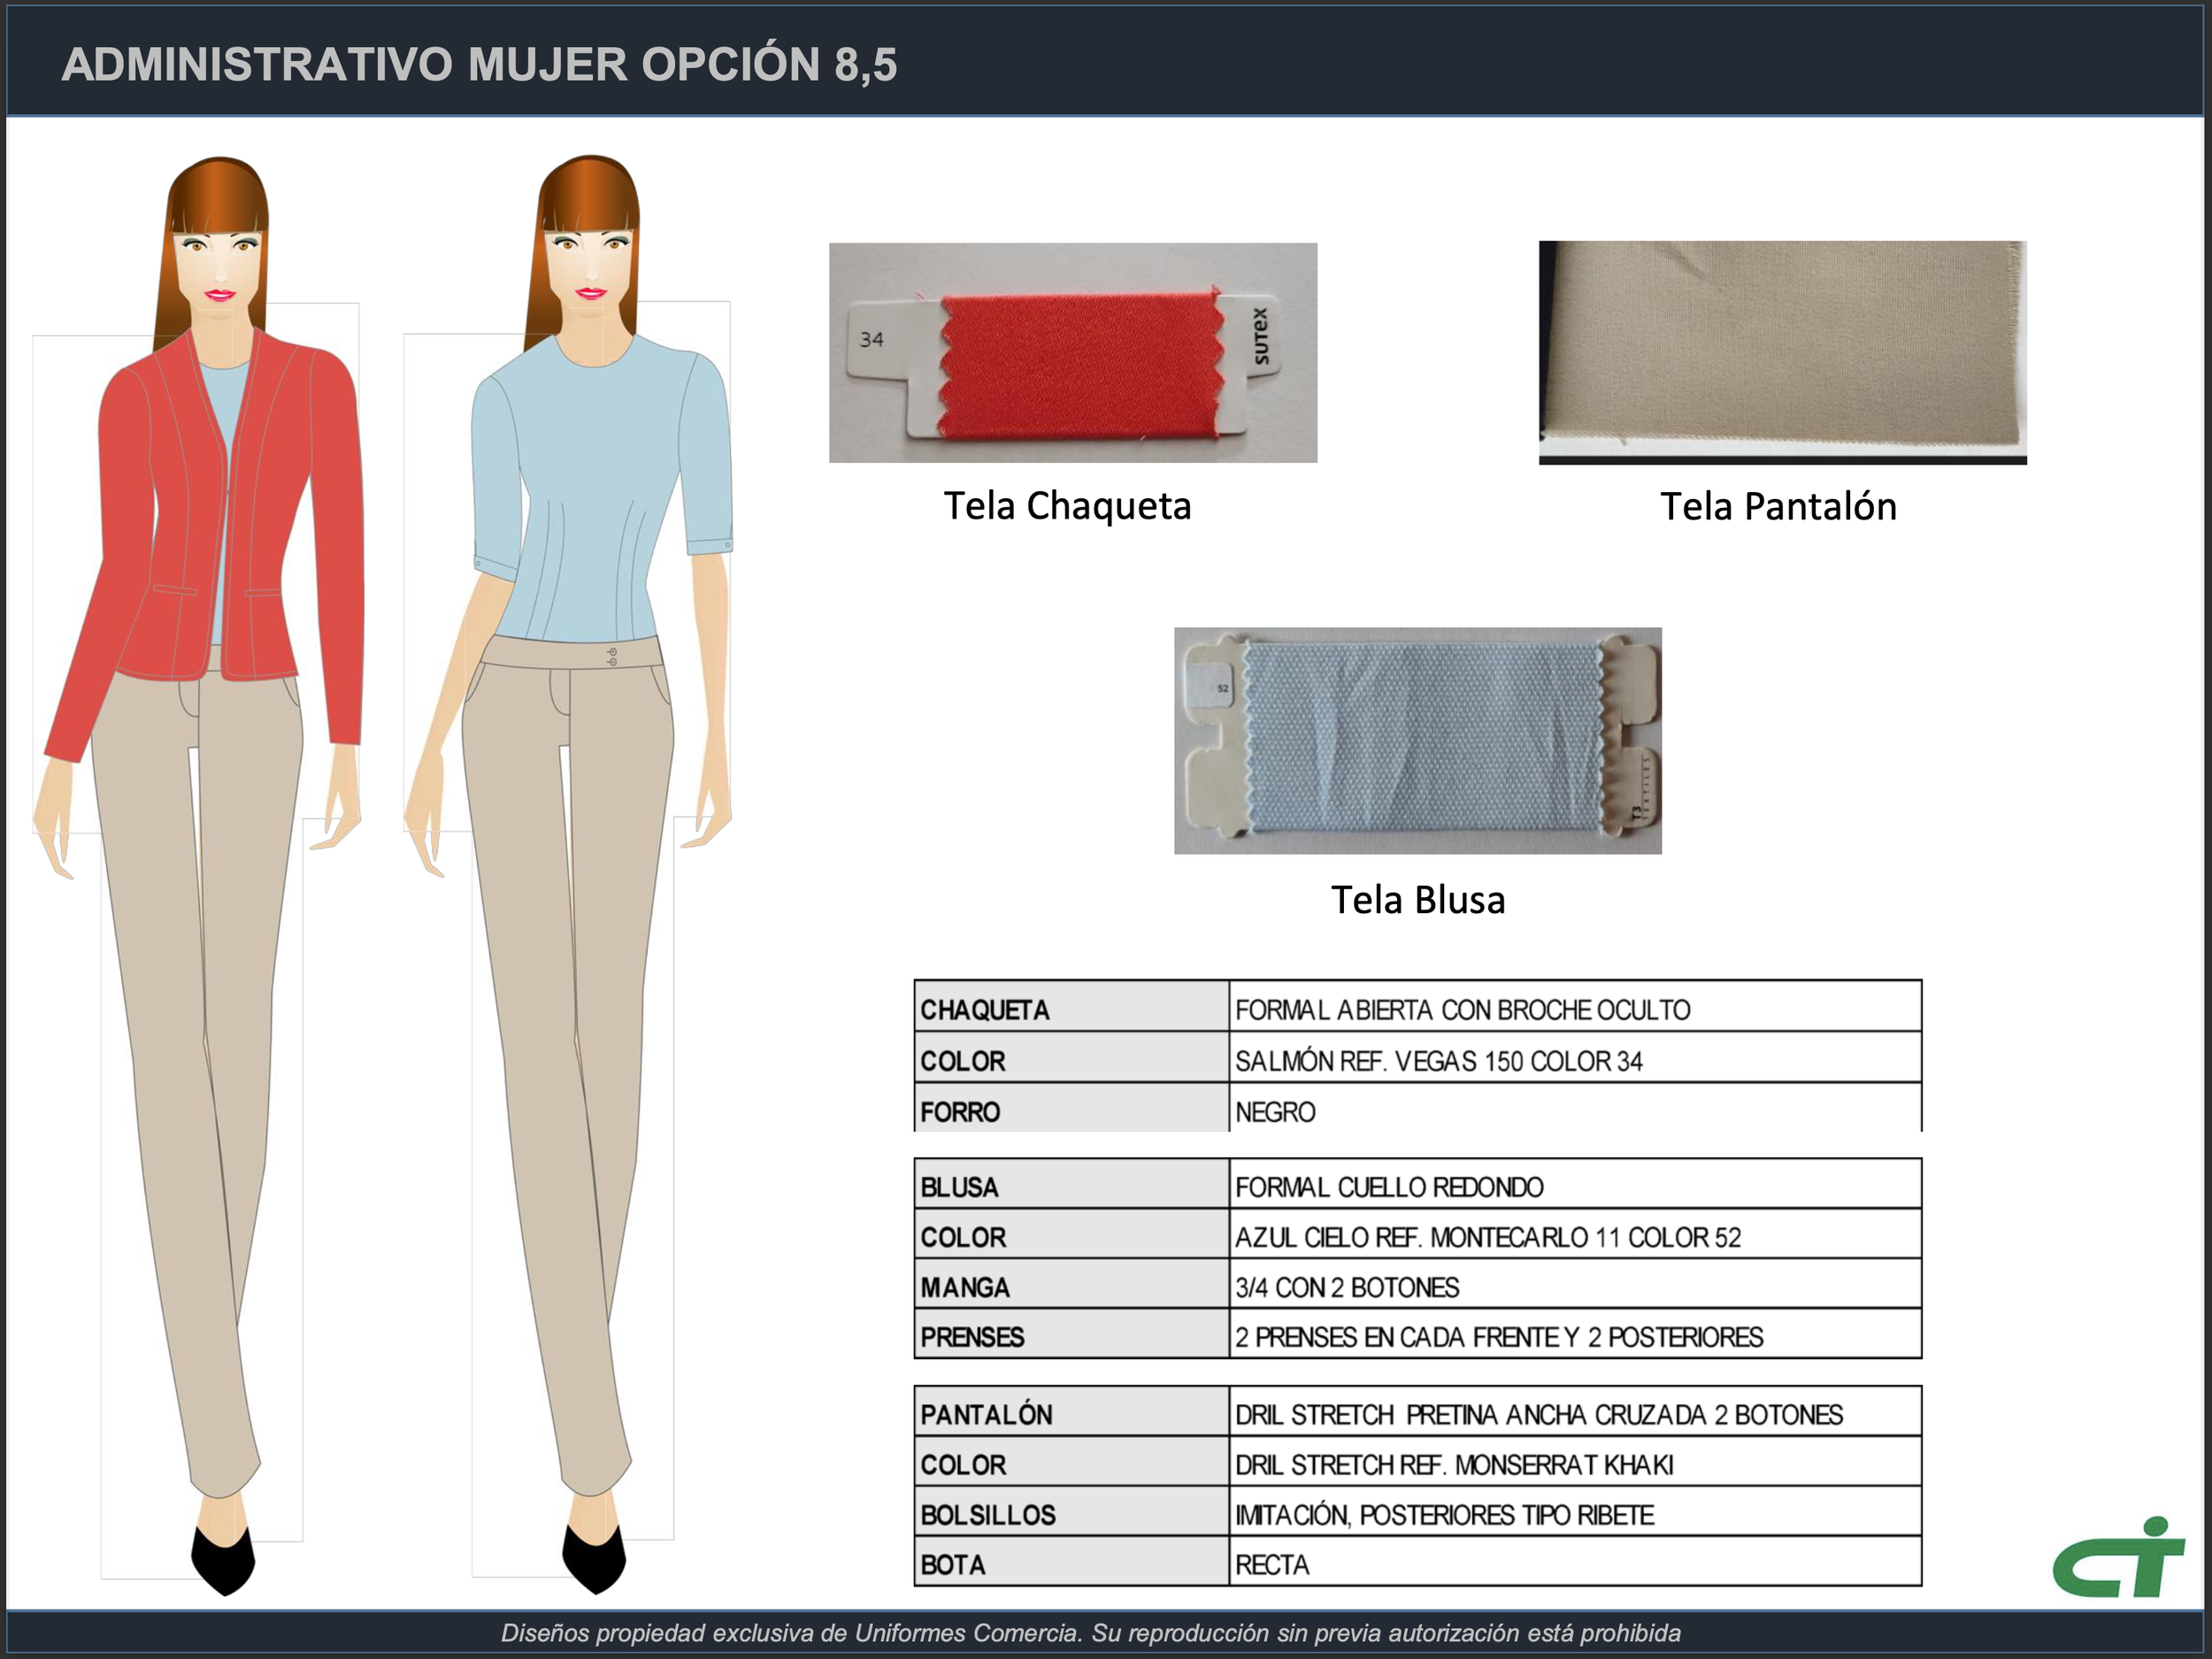Click the MANGA 3/4 con 2 botones cell

click(1574, 1287)
